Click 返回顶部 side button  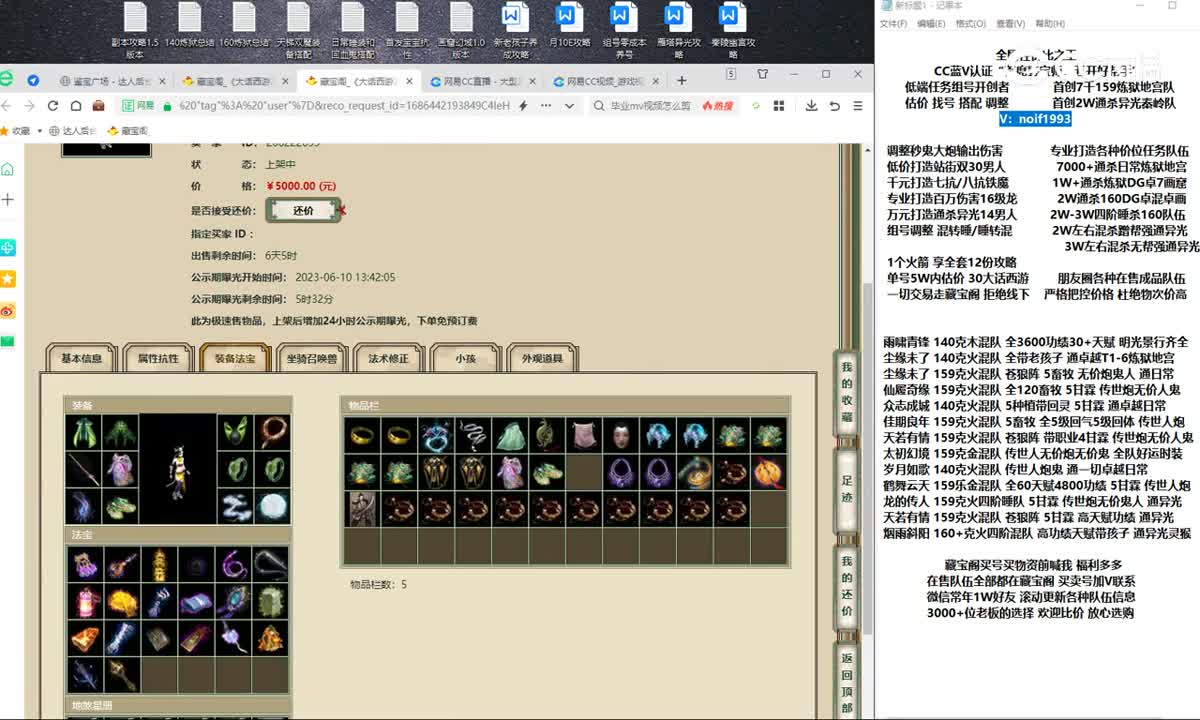point(847,682)
